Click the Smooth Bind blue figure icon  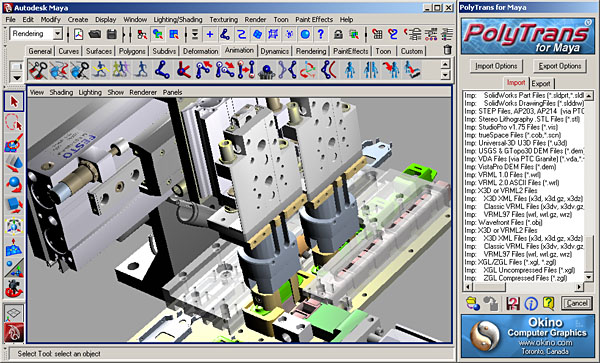click(x=350, y=70)
